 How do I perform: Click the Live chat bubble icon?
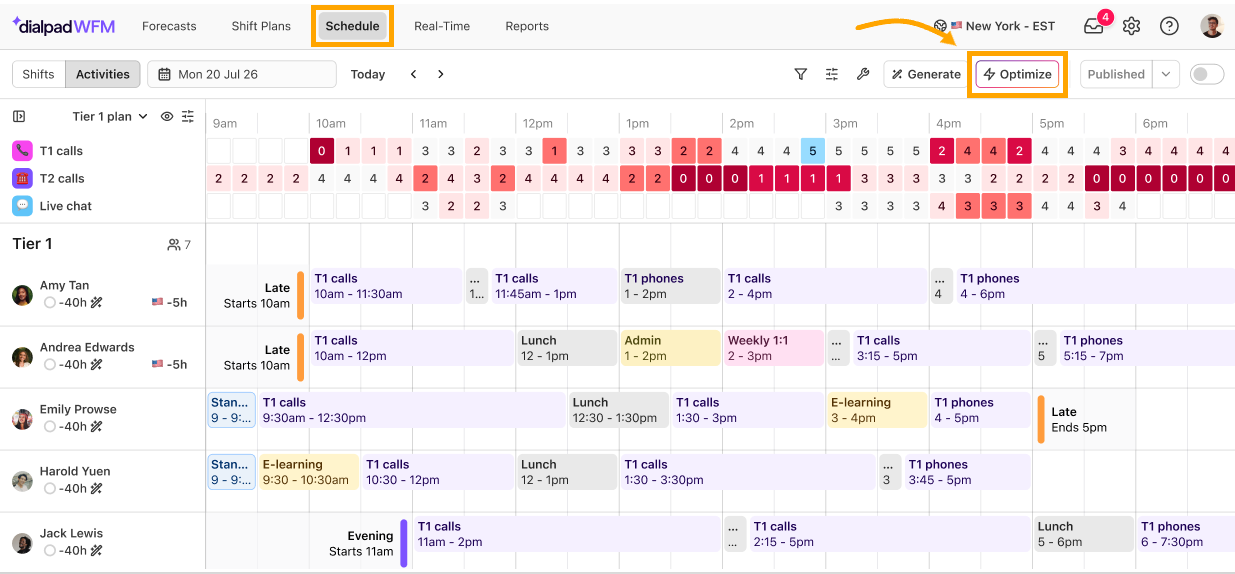point(22,206)
